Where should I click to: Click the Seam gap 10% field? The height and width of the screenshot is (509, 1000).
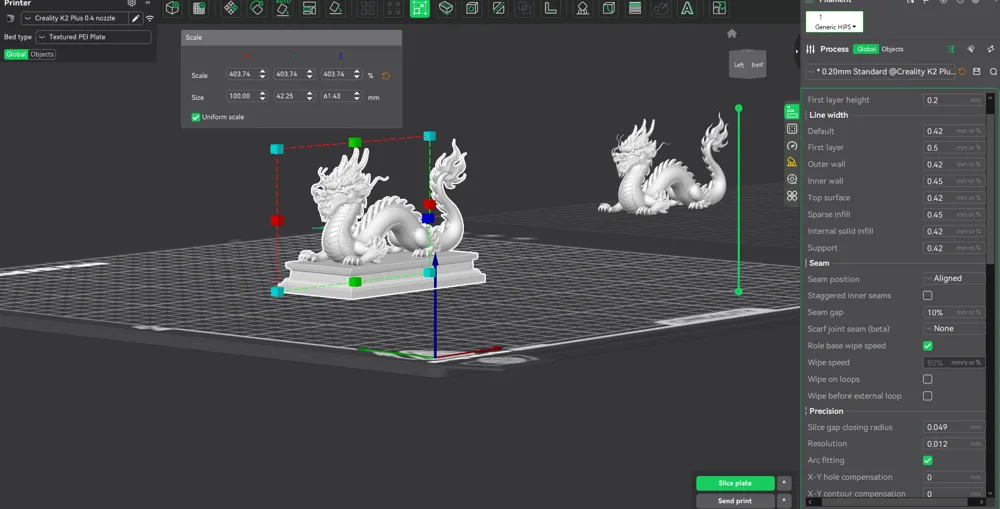tap(953, 313)
